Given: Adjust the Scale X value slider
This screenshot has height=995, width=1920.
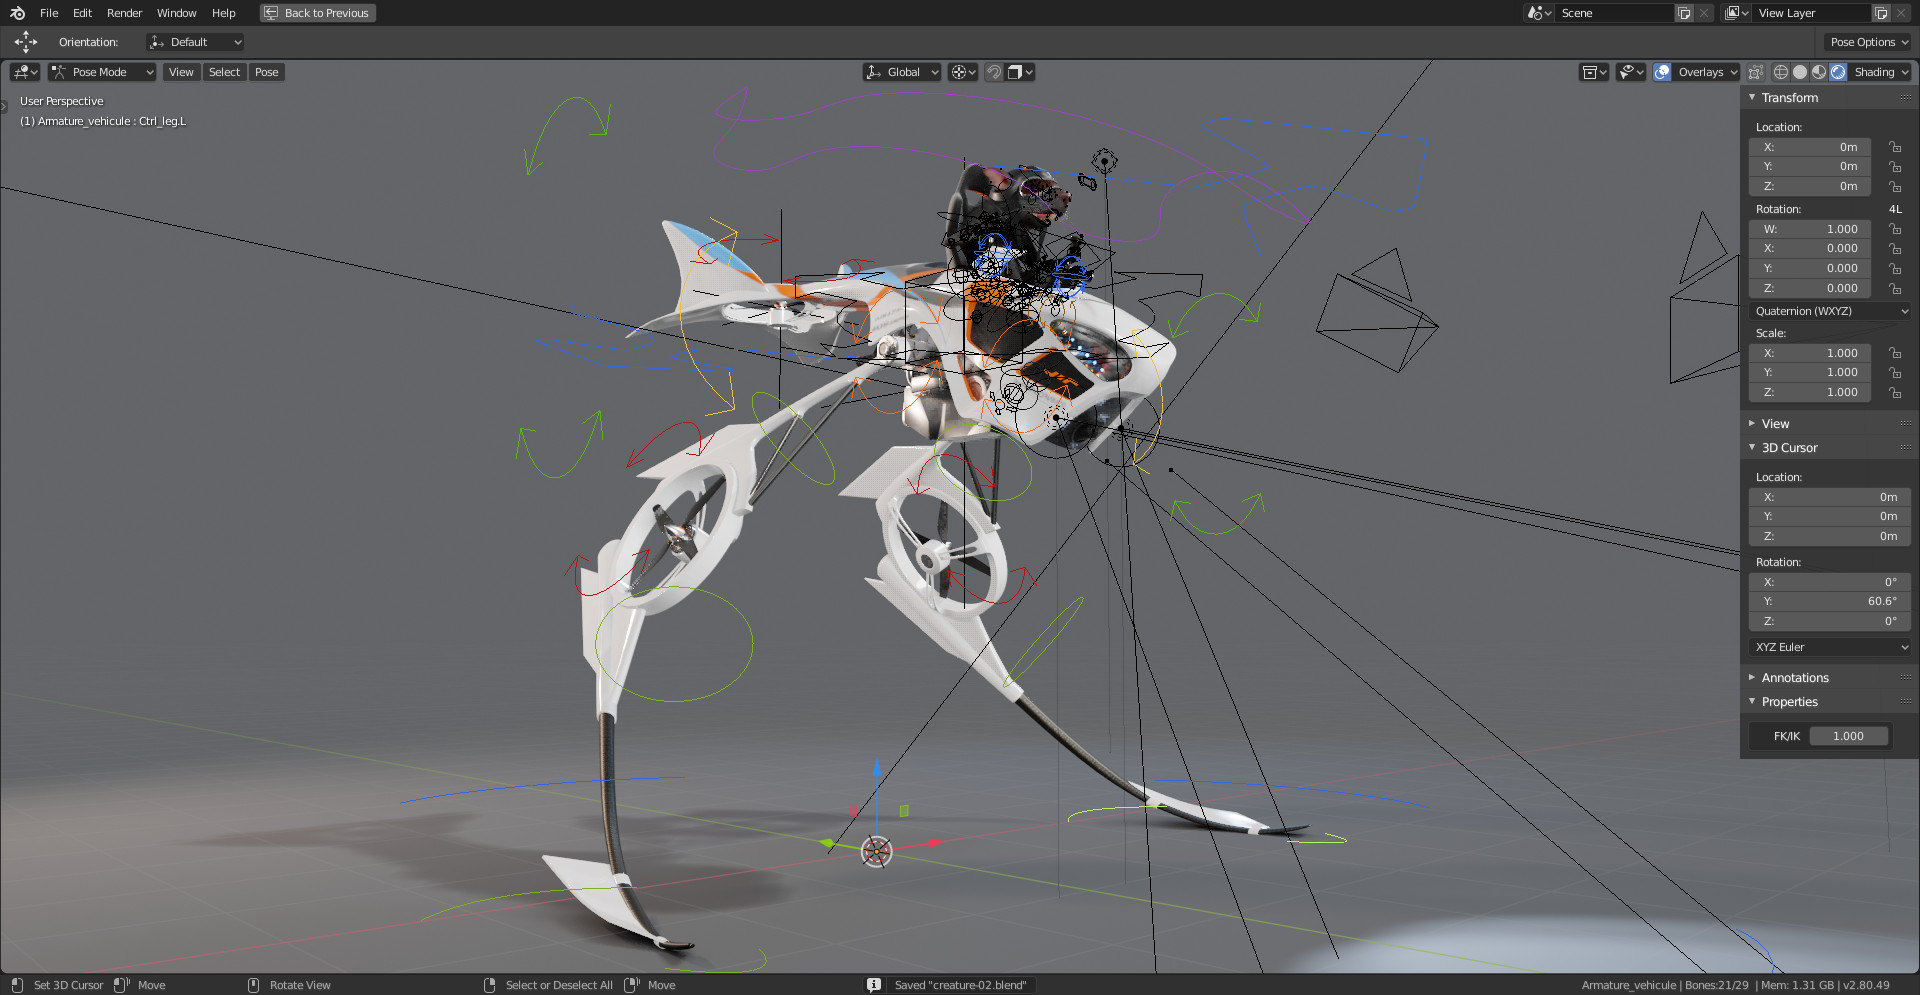Looking at the screenshot, I should tap(1809, 353).
